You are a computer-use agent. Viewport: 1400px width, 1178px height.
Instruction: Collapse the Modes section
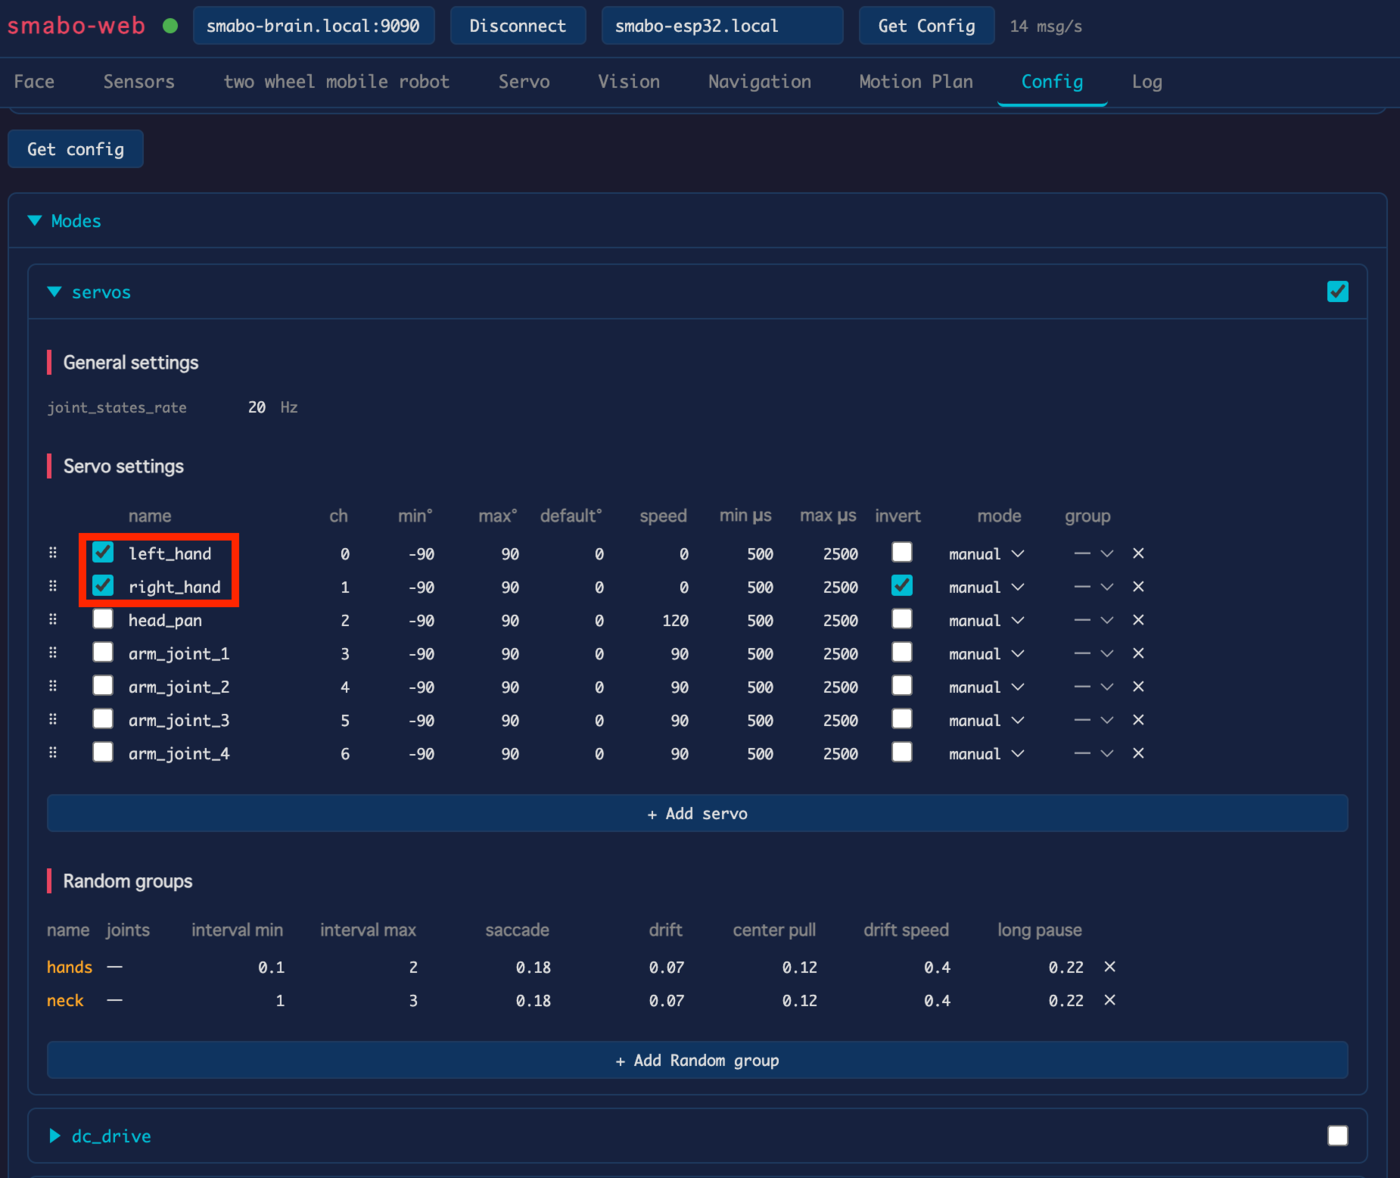click(35, 221)
